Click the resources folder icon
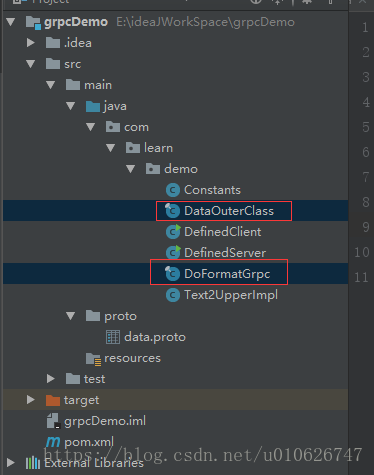Screen dimensions: 374x475 pyautogui.click(x=93, y=359)
